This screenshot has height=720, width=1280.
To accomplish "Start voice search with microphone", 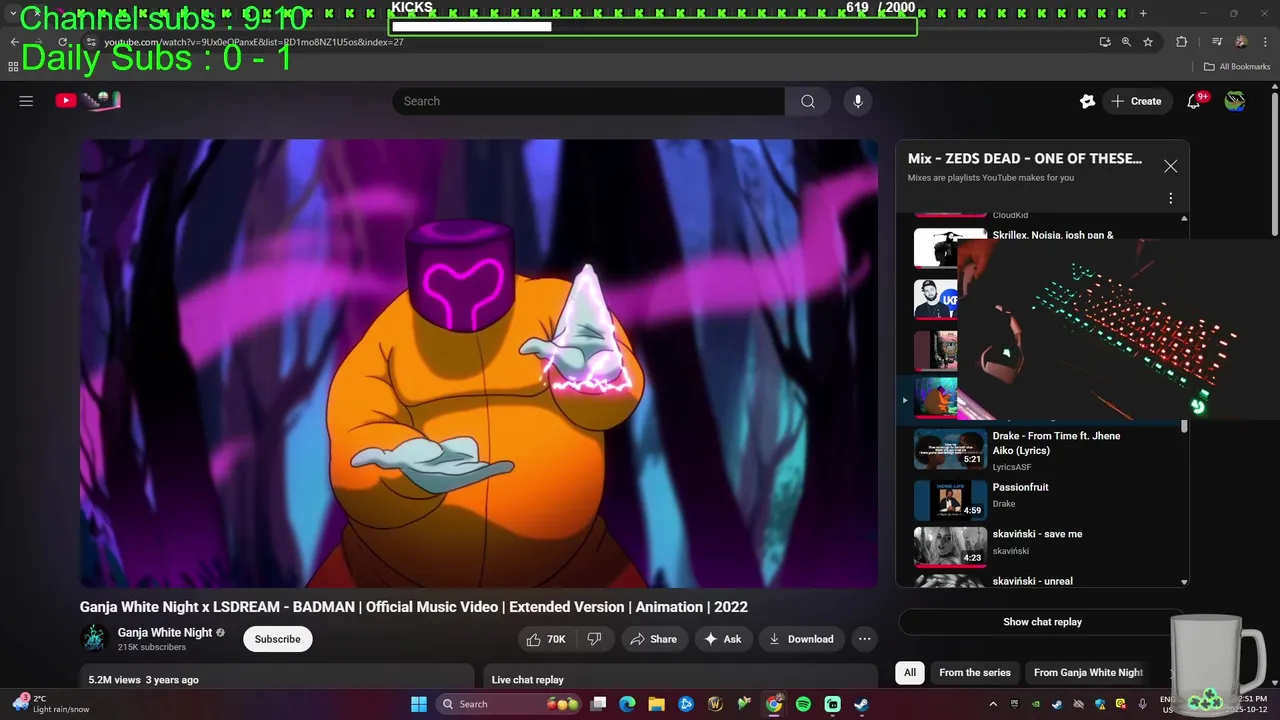I will point(857,101).
